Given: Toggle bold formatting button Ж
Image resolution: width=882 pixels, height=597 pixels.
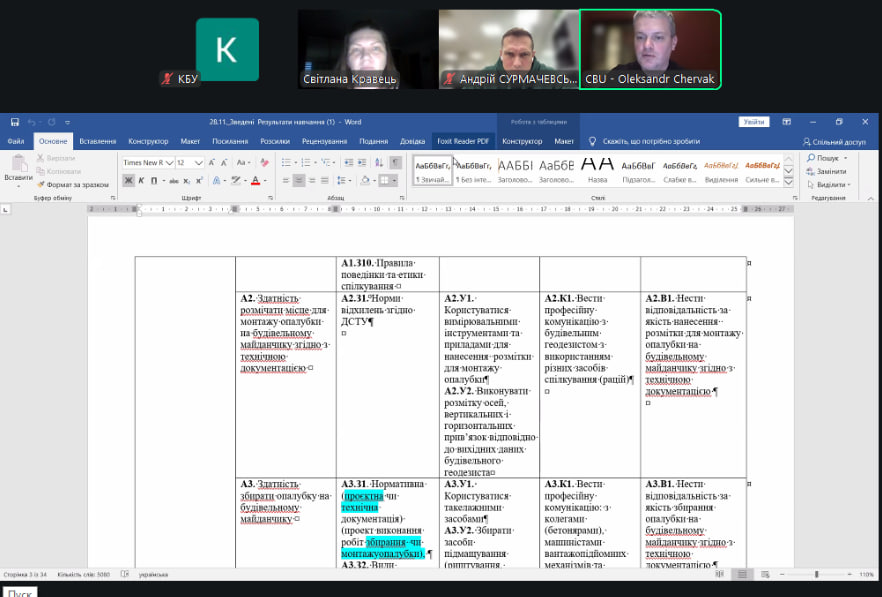Looking at the screenshot, I should click(128, 180).
